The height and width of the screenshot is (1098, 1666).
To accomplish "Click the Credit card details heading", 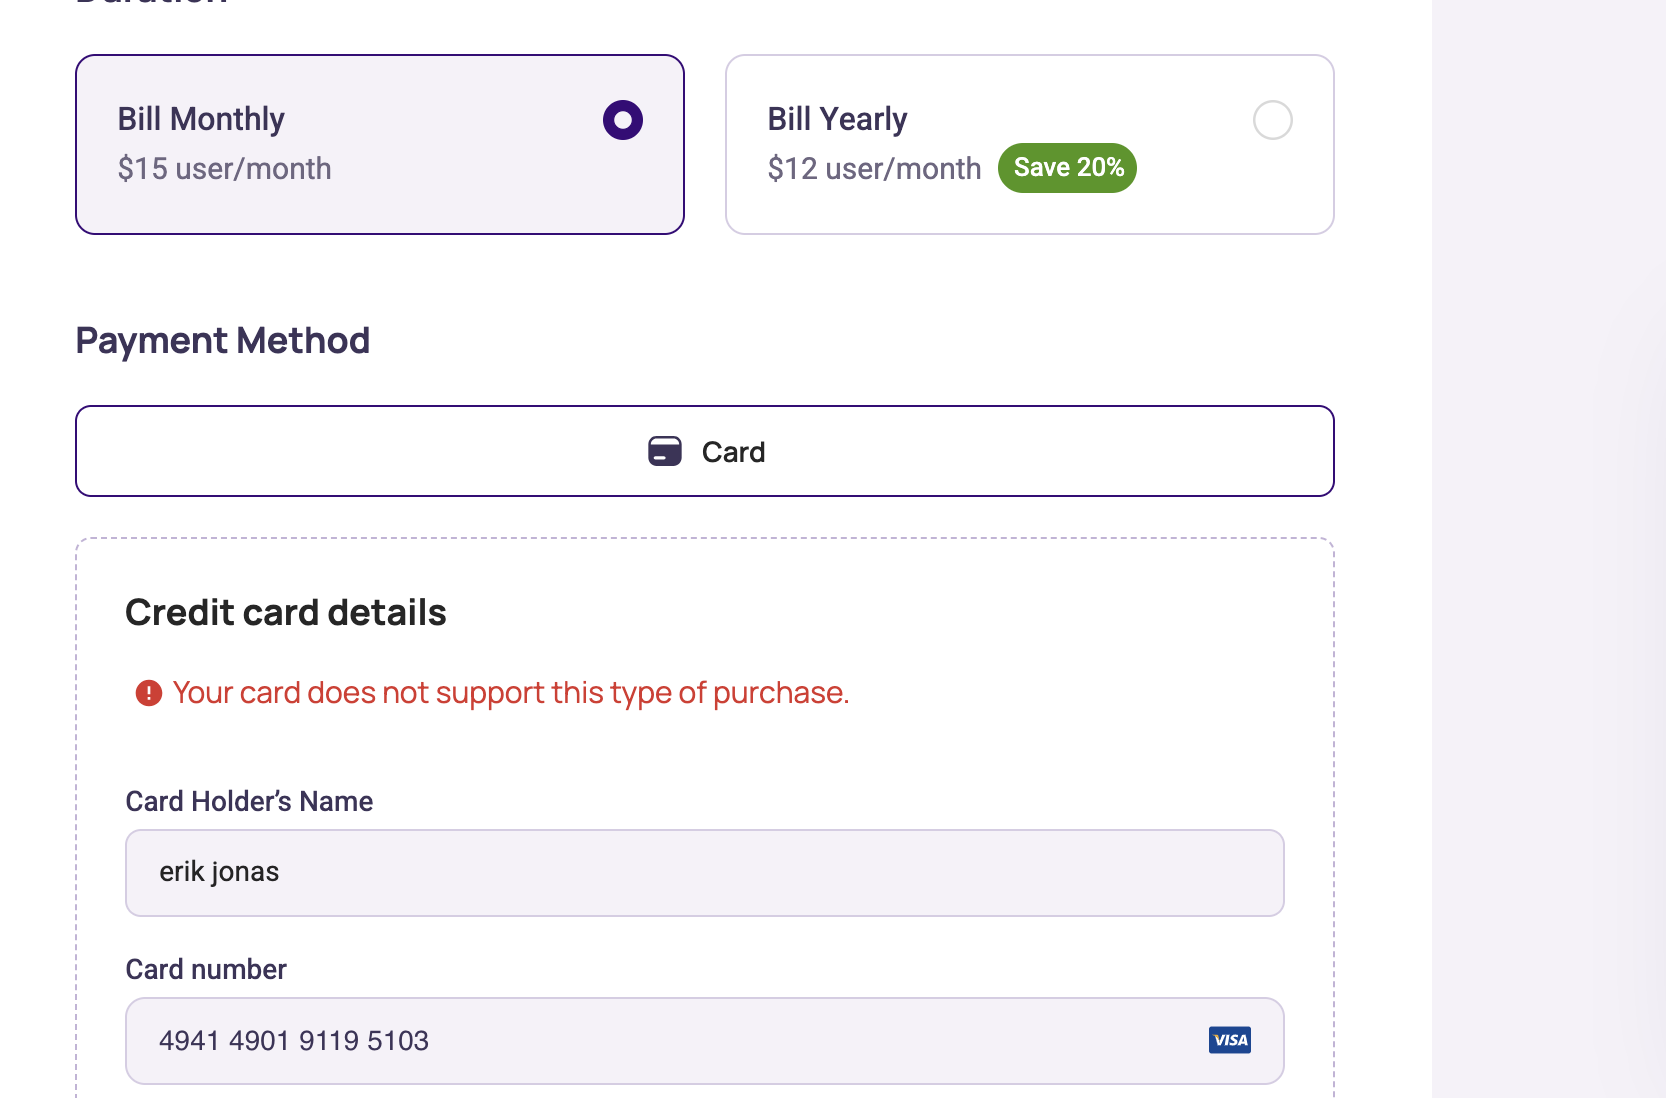I will 286,613.
